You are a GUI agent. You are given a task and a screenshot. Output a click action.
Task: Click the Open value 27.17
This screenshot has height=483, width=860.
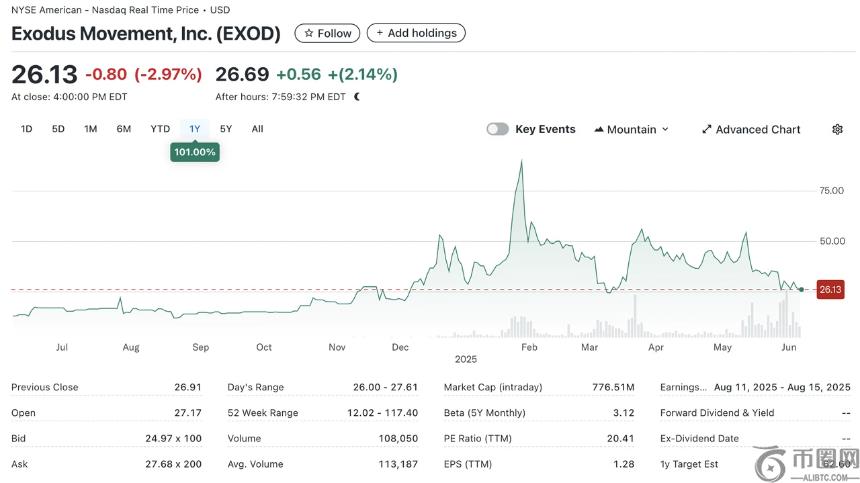[188, 413]
